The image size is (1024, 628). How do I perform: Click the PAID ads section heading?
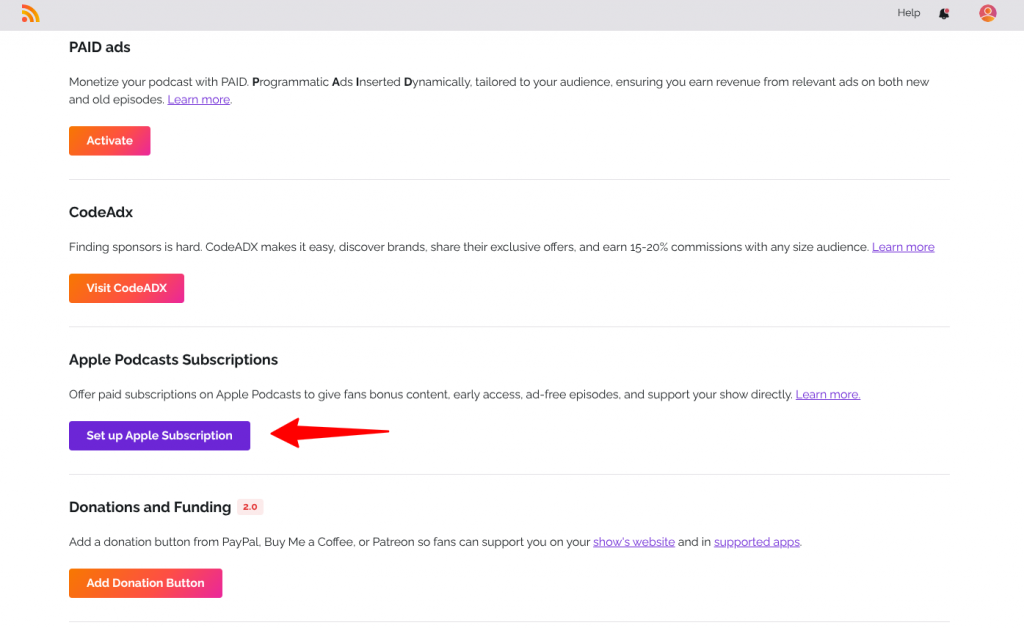click(x=100, y=47)
